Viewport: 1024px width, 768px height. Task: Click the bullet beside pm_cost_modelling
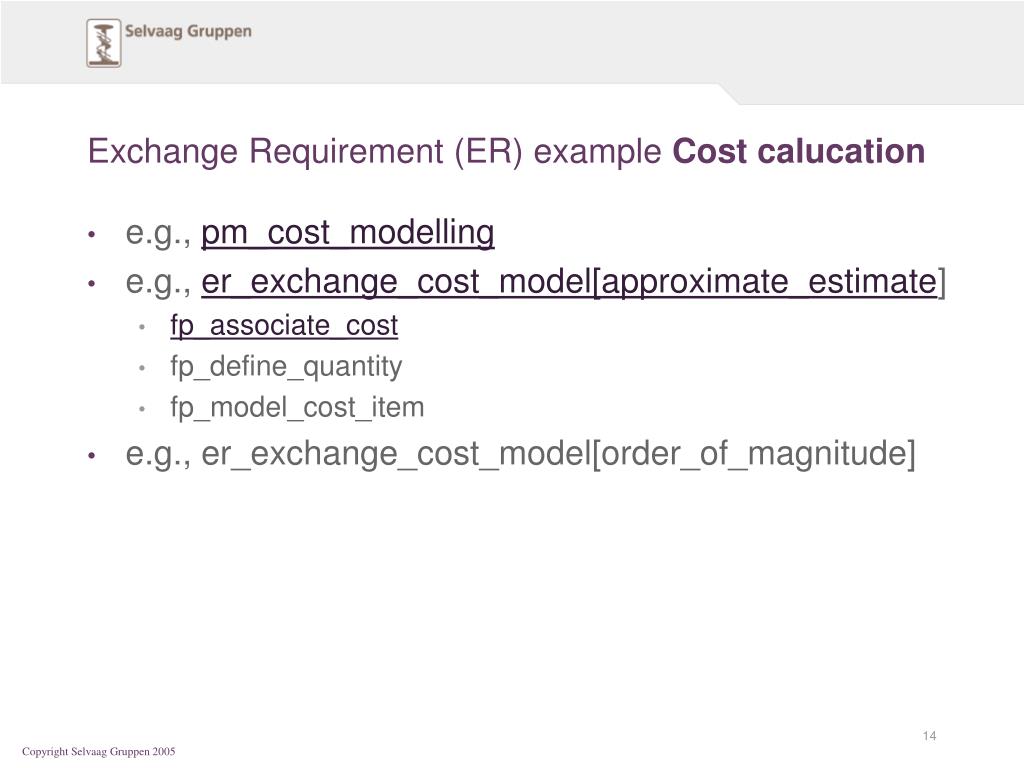pyautogui.click(x=92, y=234)
